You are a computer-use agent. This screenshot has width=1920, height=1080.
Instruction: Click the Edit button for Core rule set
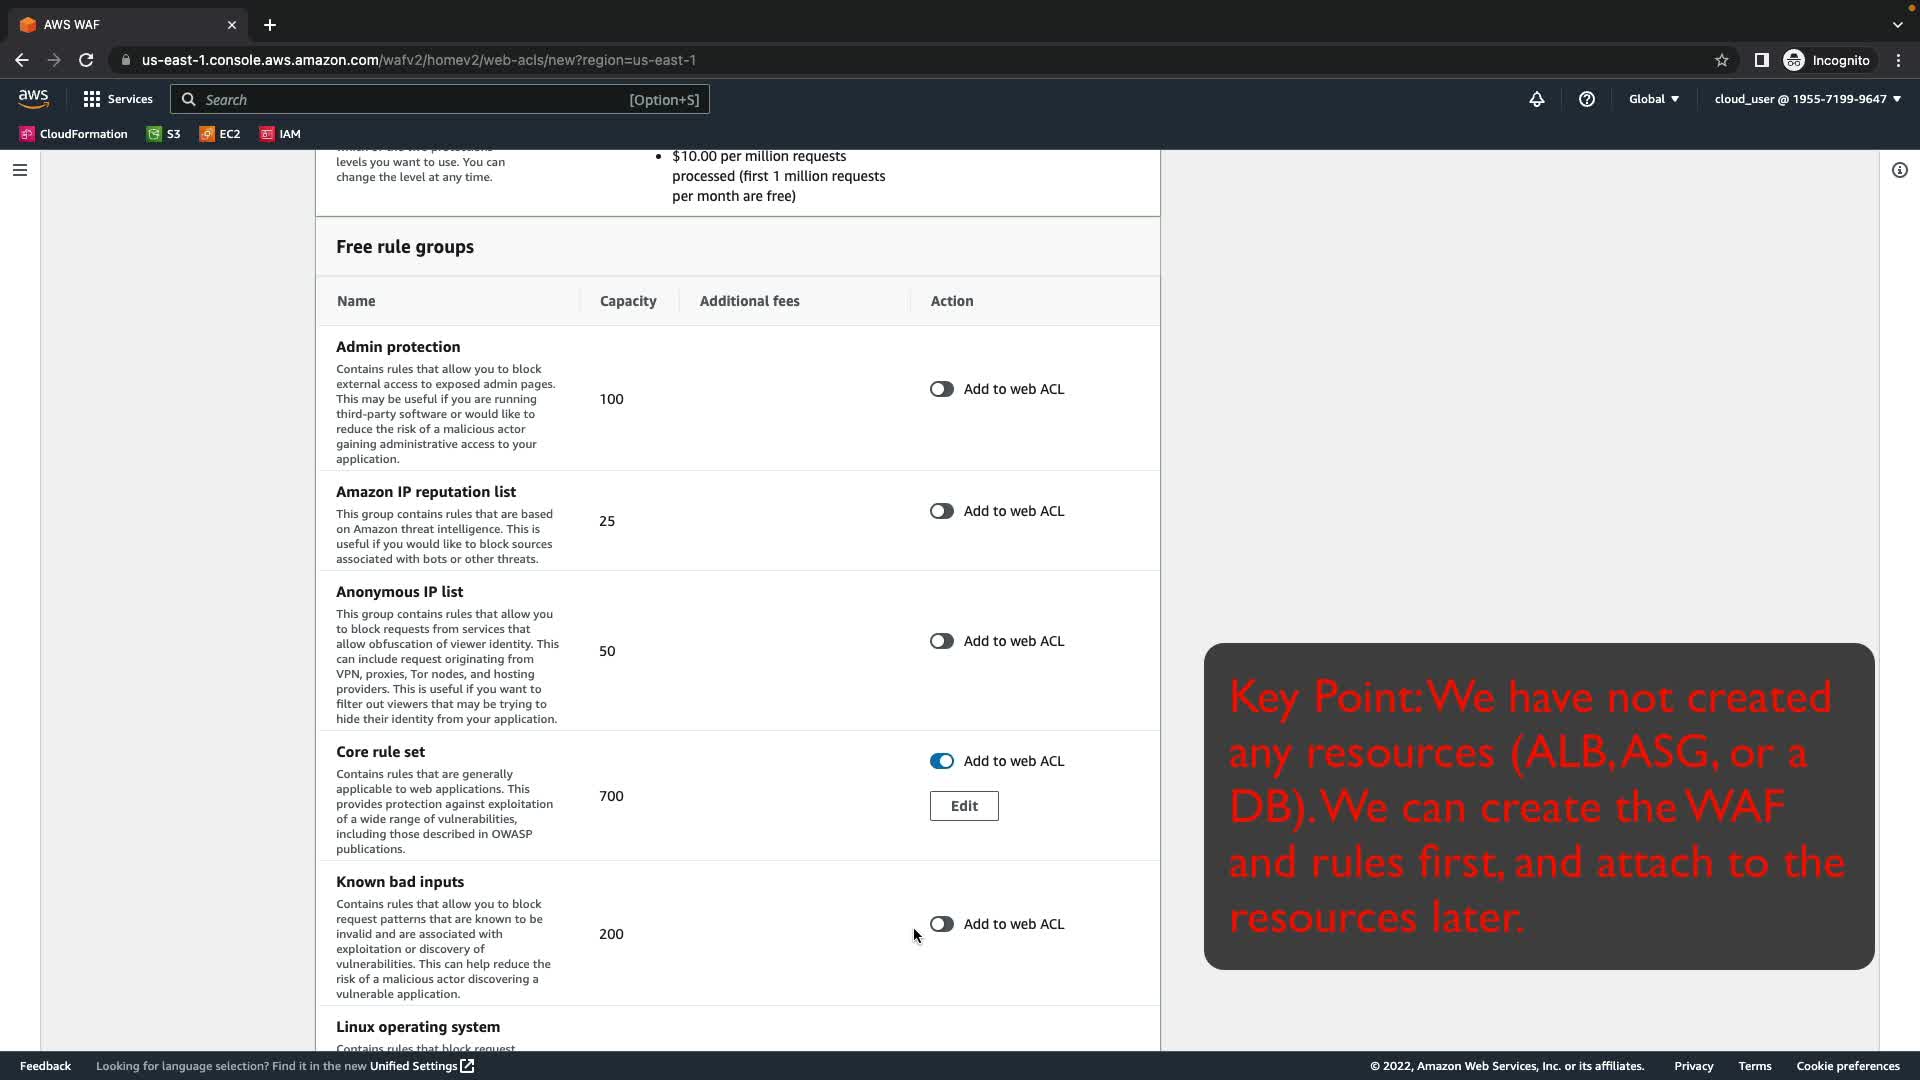pyautogui.click(x=963, y=806)
